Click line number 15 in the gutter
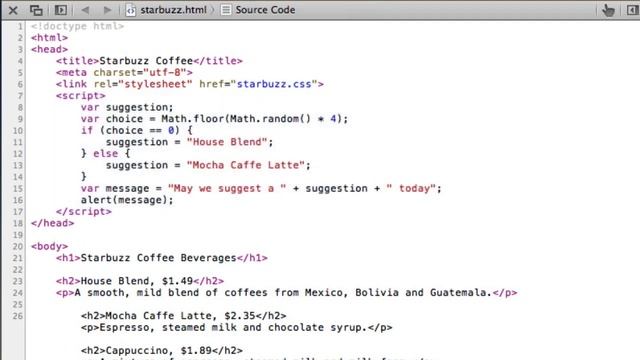The width and height of the screenshot is (640, 360). coord(18,189)
